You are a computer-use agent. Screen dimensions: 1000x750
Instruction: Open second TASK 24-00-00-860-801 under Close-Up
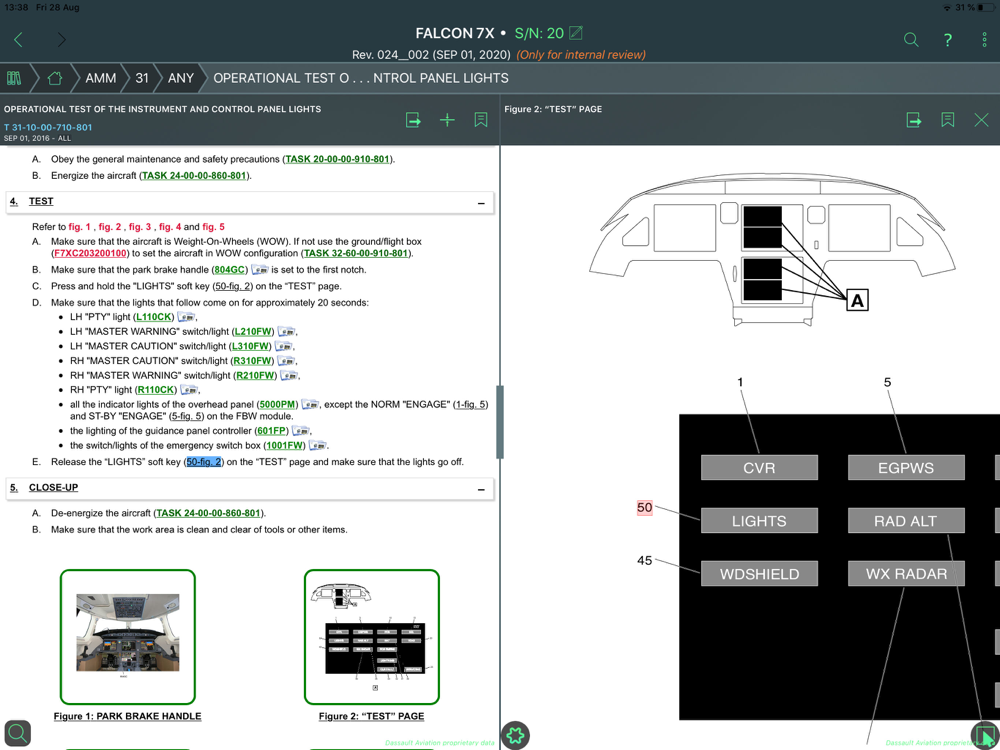(x=209, y=513)
